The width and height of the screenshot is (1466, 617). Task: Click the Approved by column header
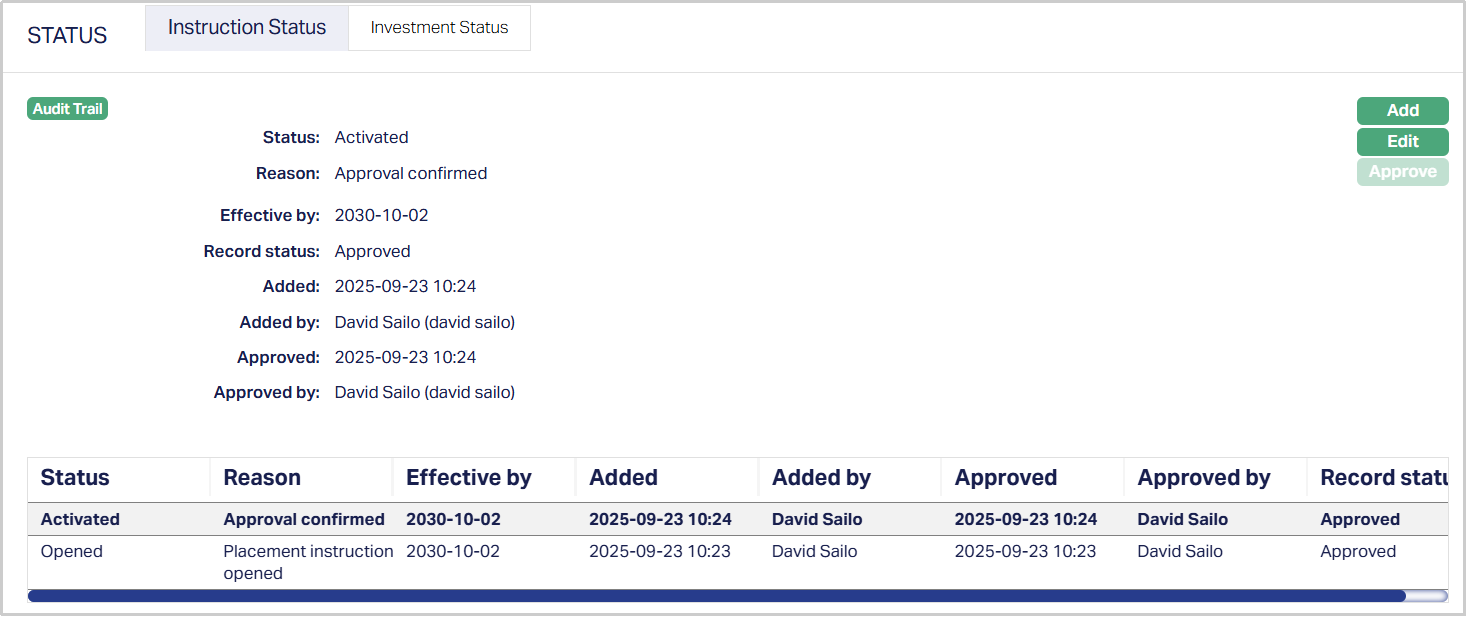pyautogui.click(x=1203, y=478)
